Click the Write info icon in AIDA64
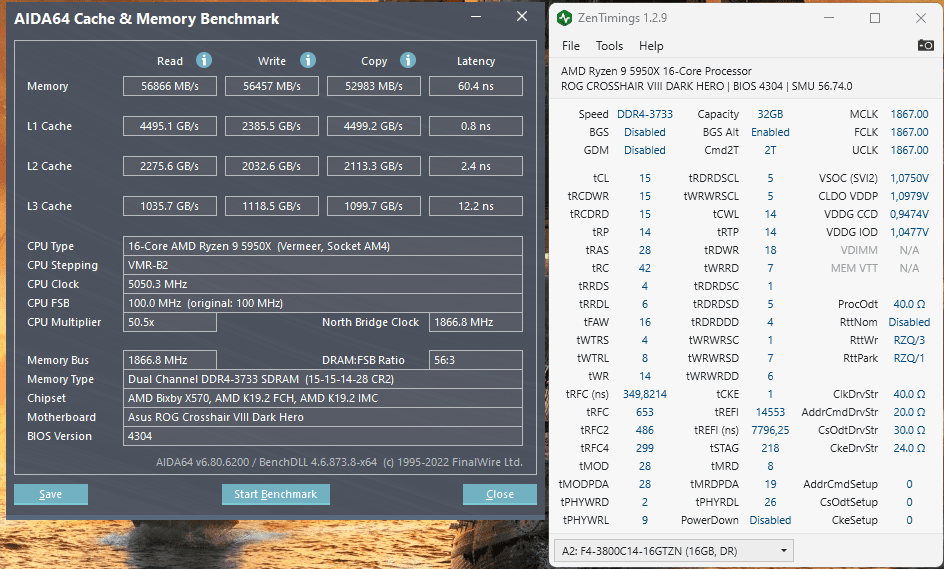Image resolution: width=944 pixels, height=569 pixels. (x=308, y=60)
